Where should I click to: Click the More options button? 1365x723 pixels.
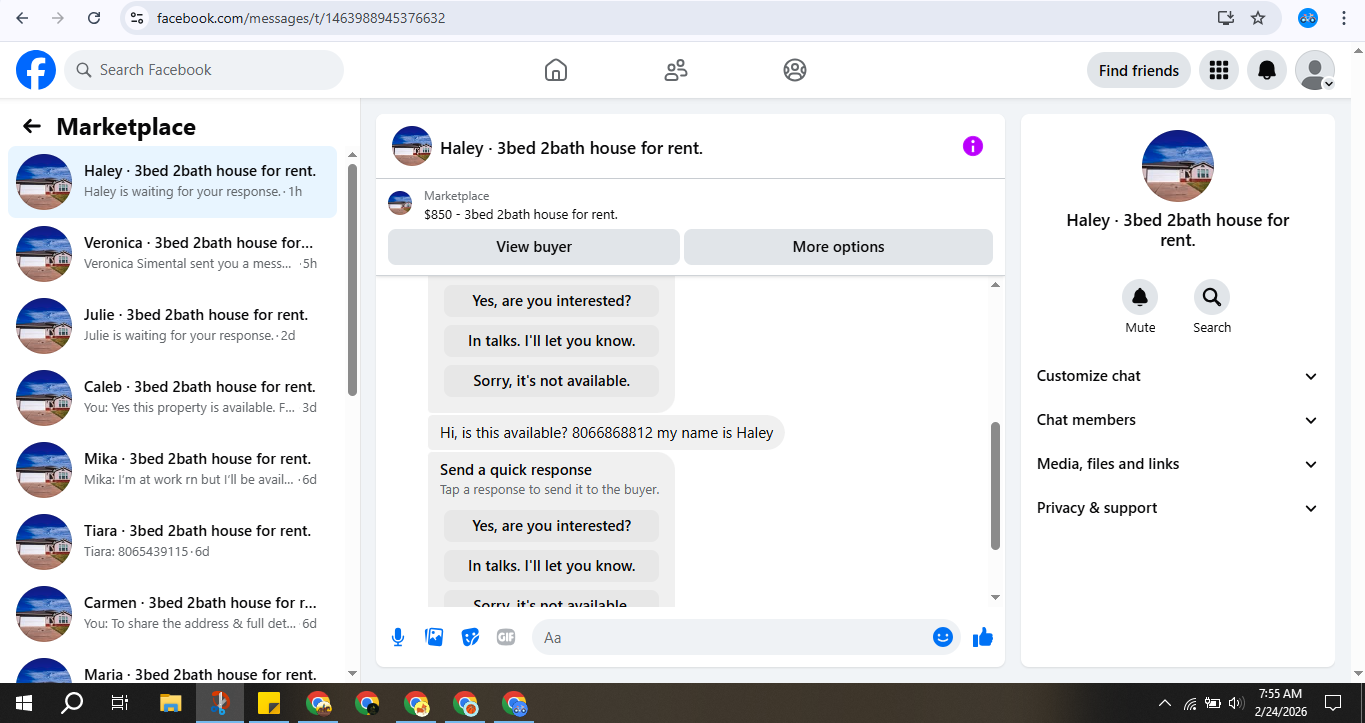[838, 247]
